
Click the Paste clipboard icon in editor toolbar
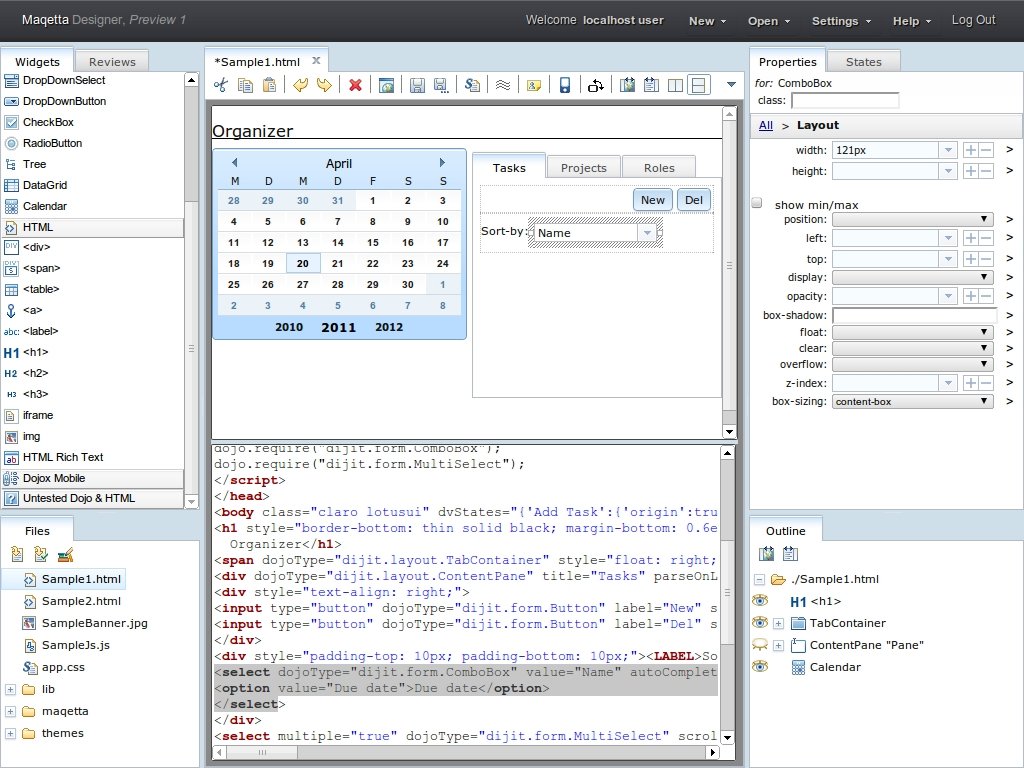pos(269,85)
